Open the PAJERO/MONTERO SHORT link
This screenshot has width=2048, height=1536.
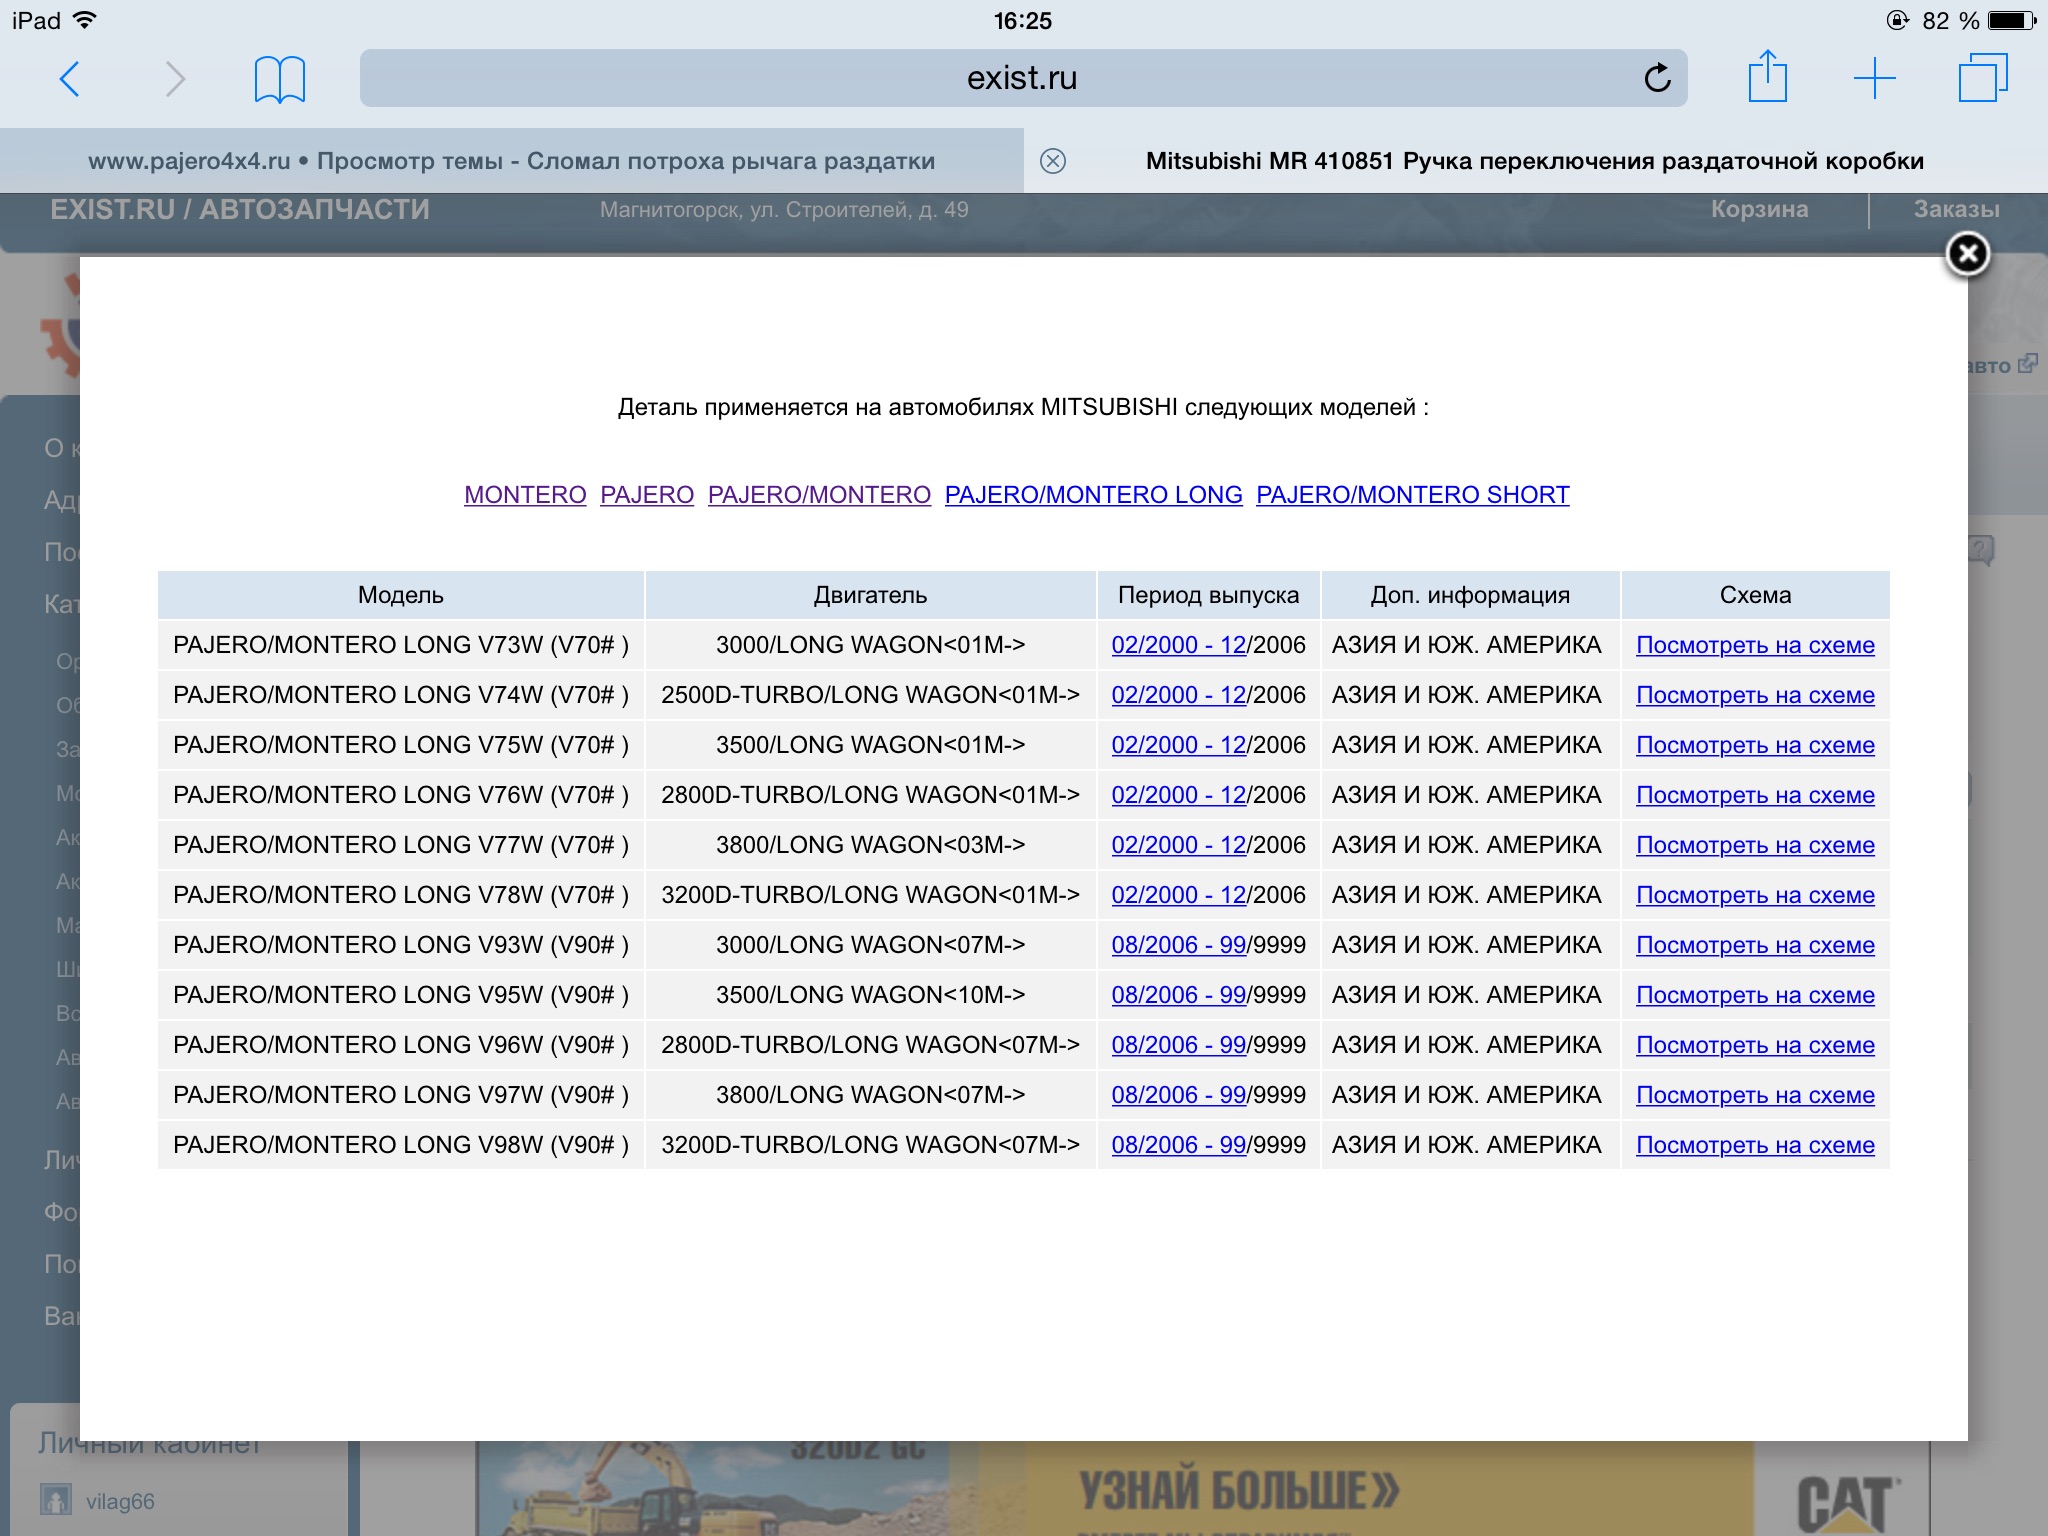[1412, 495]
